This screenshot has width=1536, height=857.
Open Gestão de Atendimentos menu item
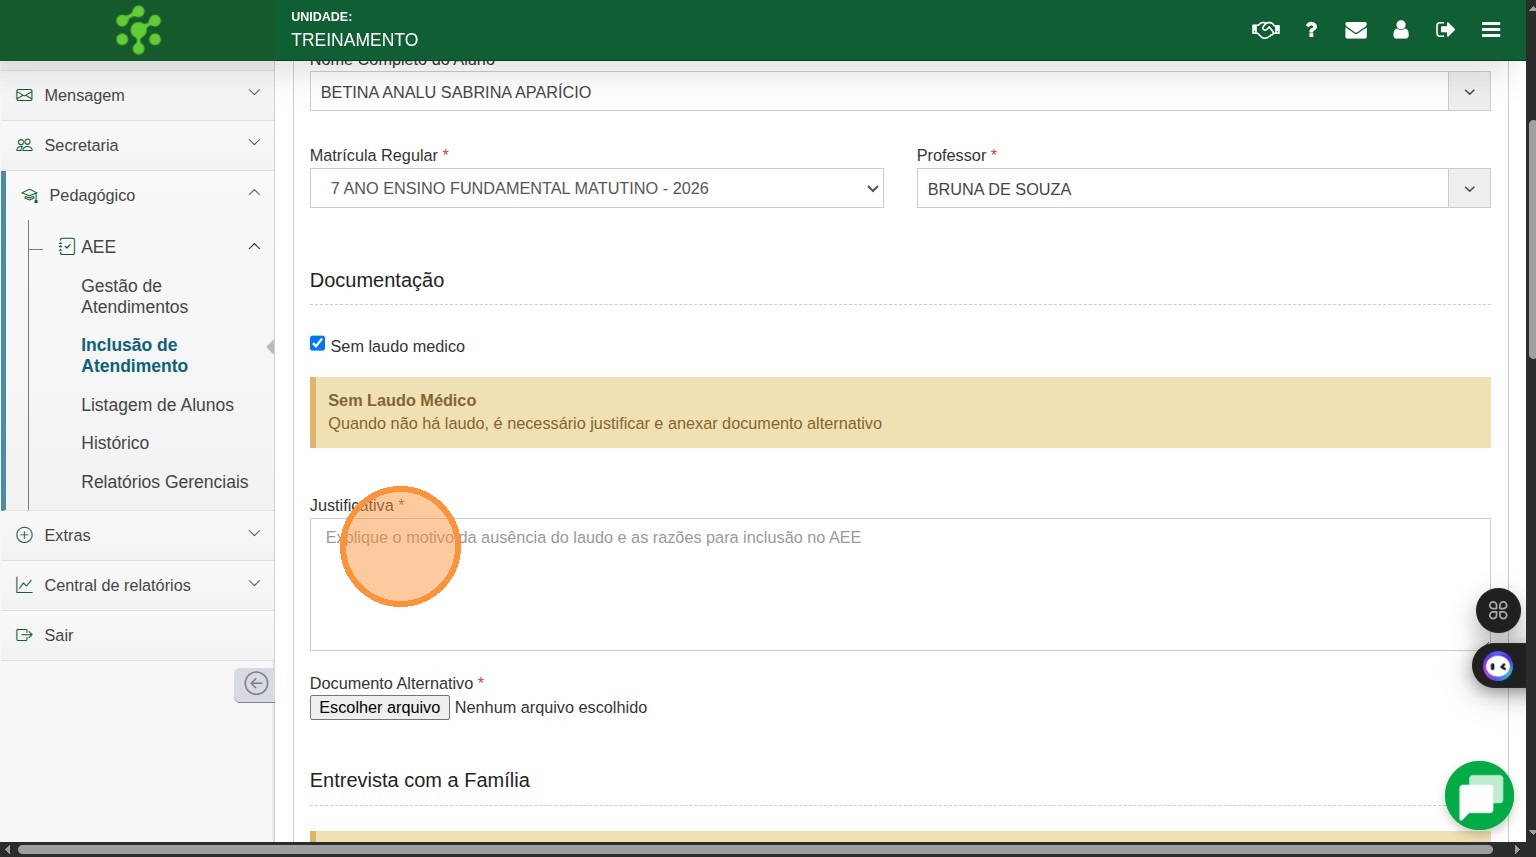[134, 296]
